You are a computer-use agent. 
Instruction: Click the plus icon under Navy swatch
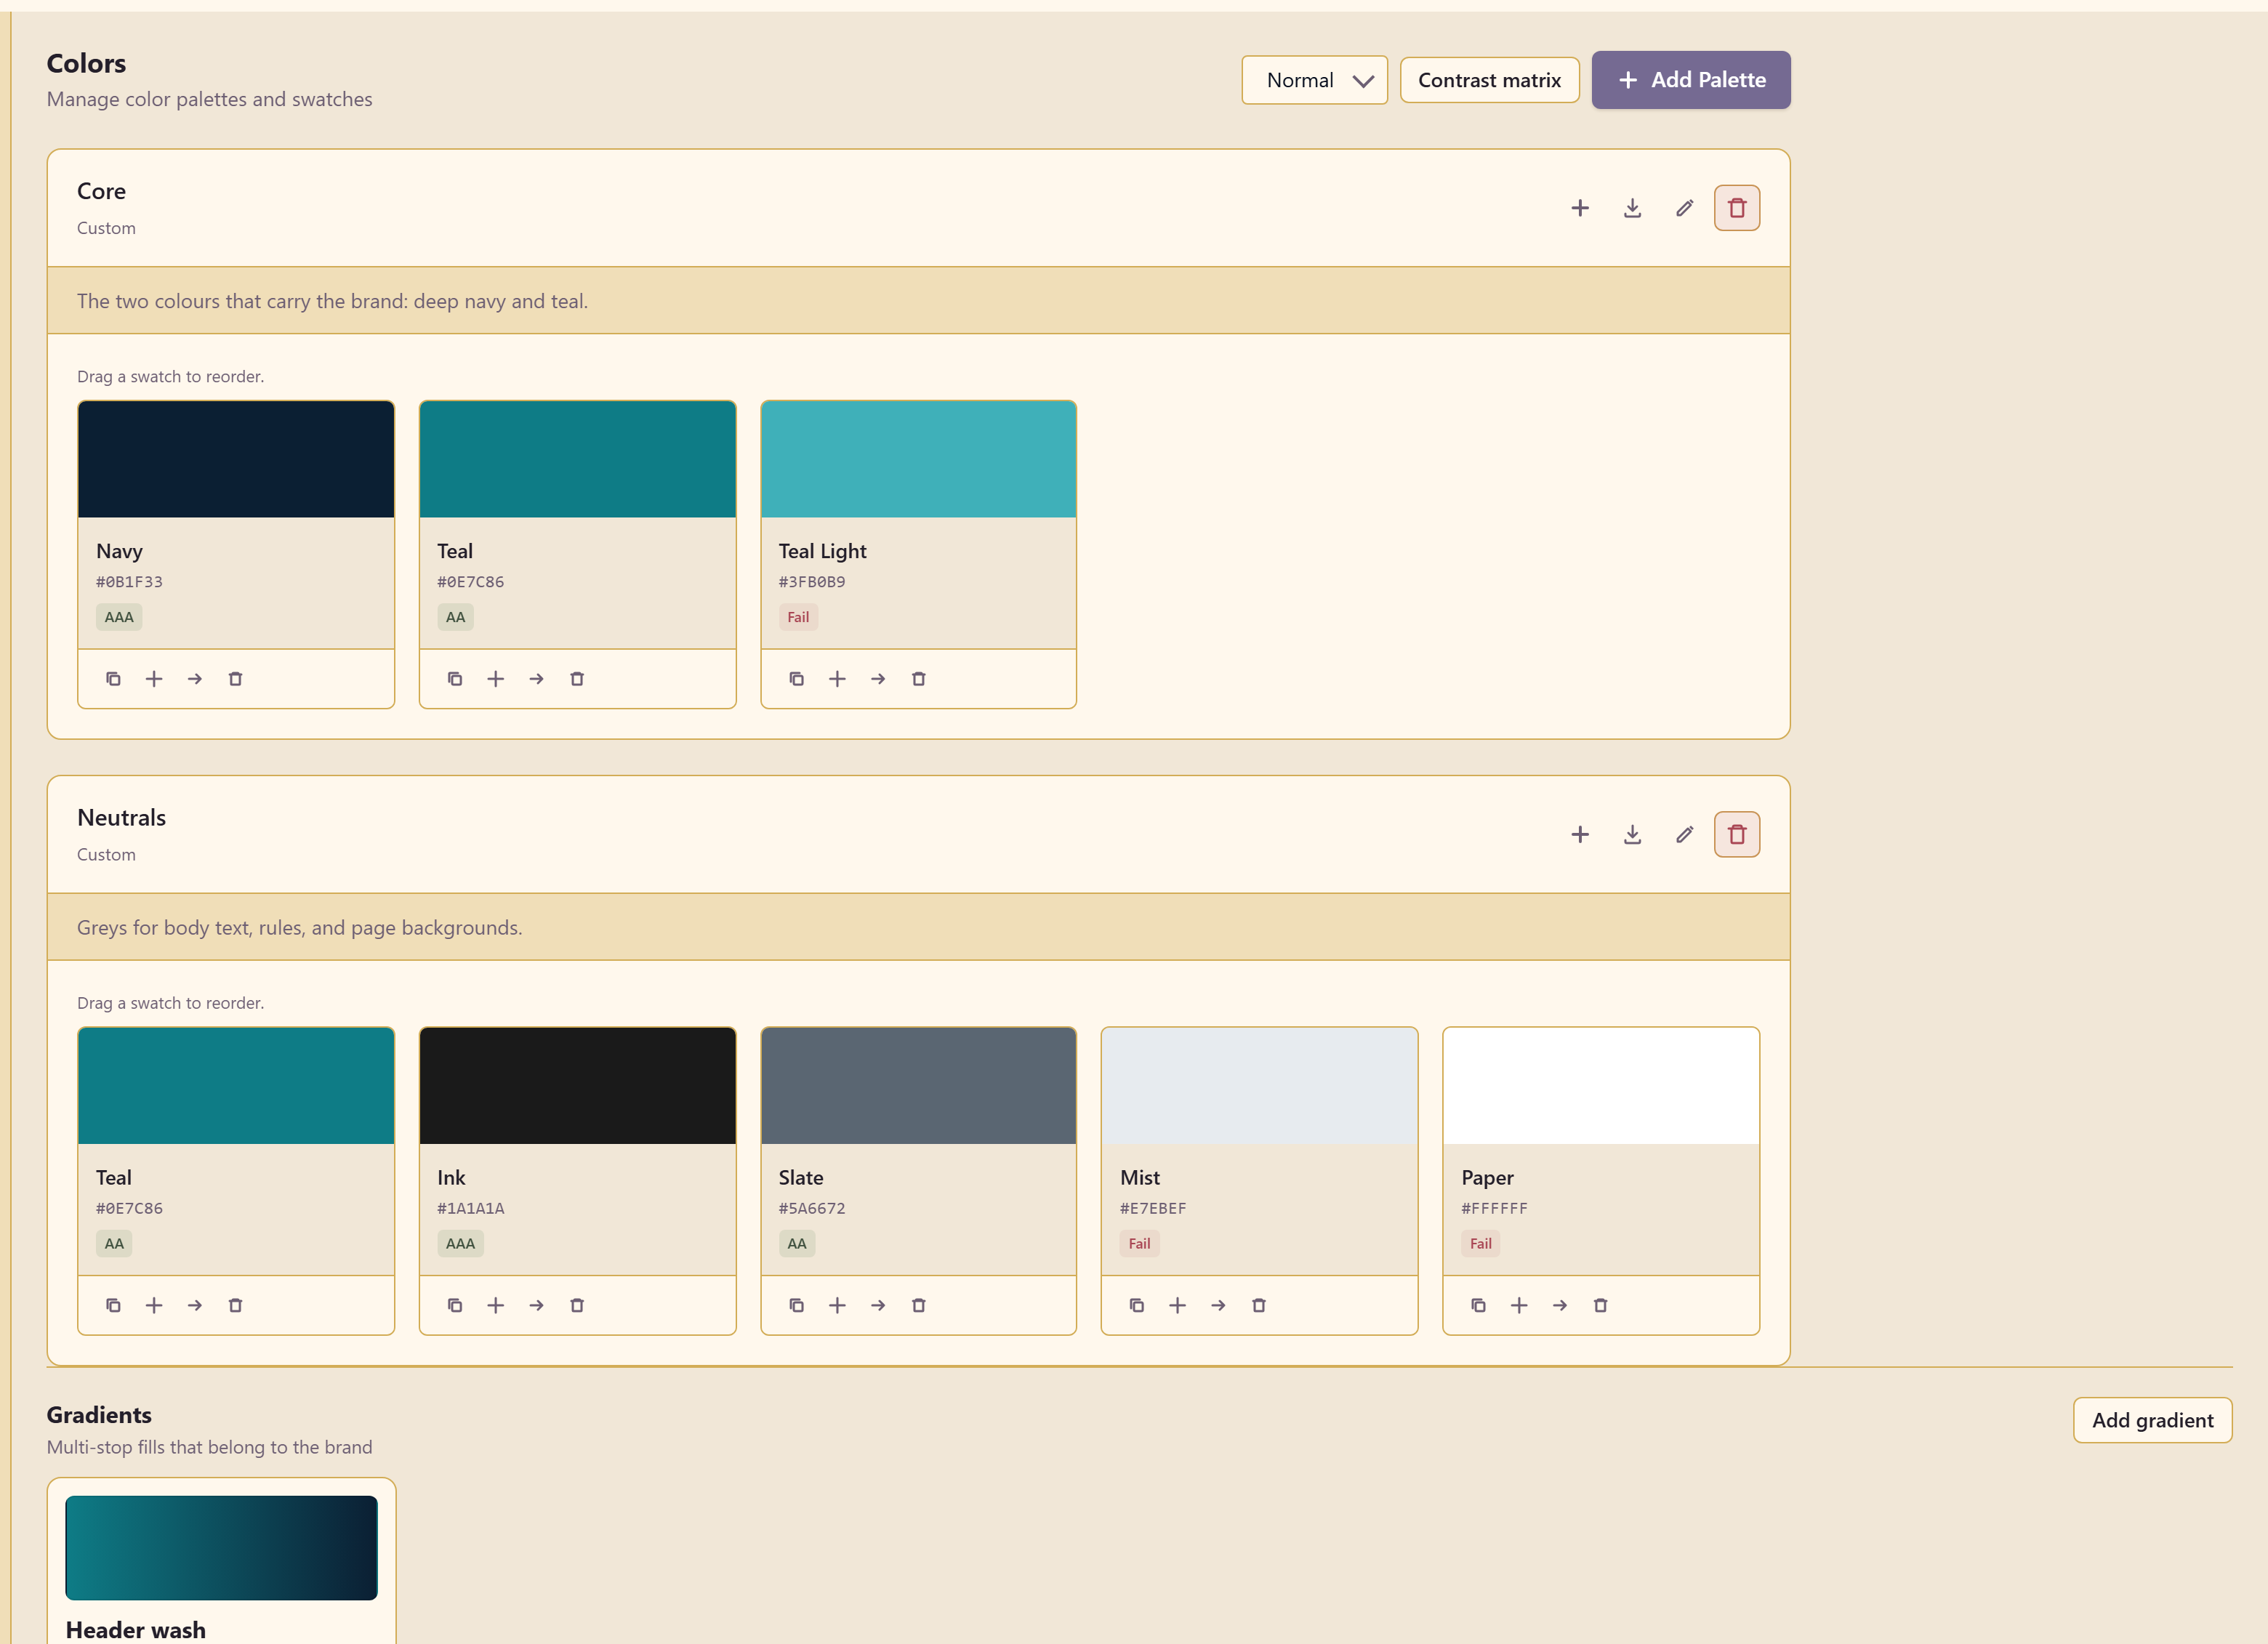click(154, 679)
